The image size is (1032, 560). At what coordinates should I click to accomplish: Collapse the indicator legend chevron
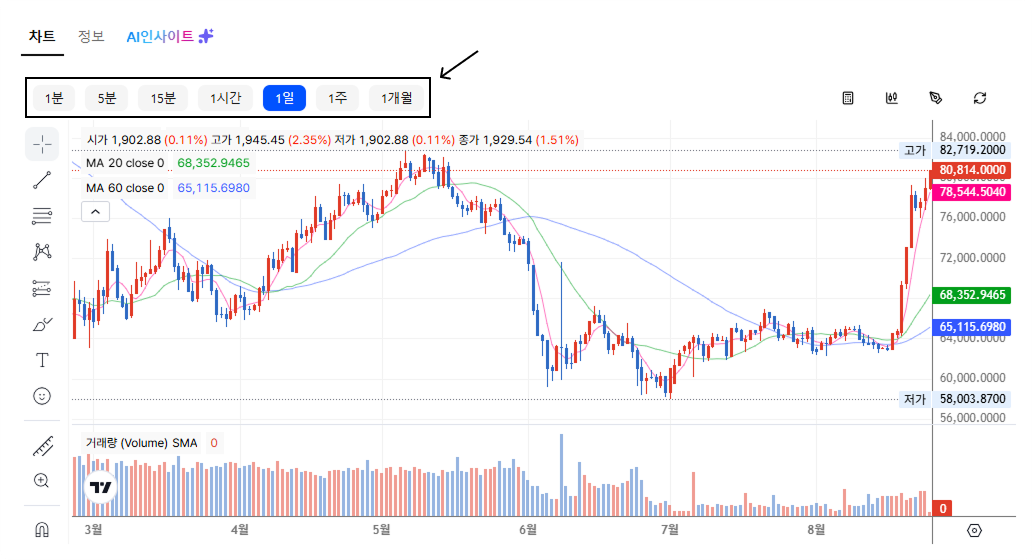click(x=95, y=212)
